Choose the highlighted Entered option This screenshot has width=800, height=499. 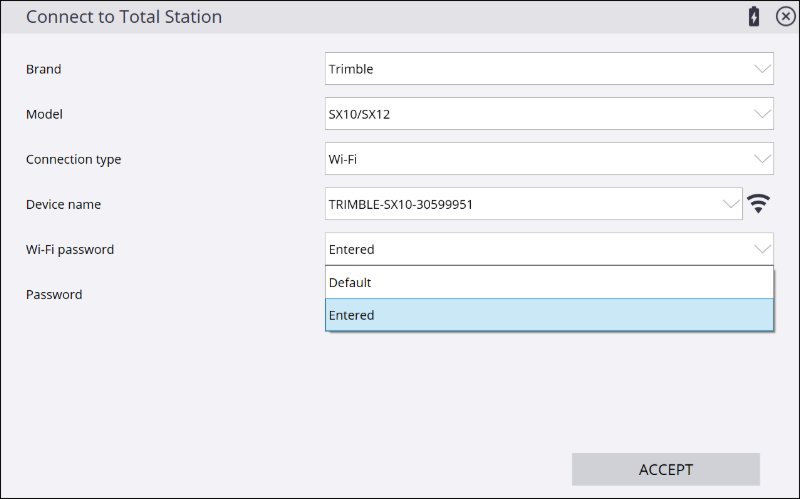[x=549, y=315]
